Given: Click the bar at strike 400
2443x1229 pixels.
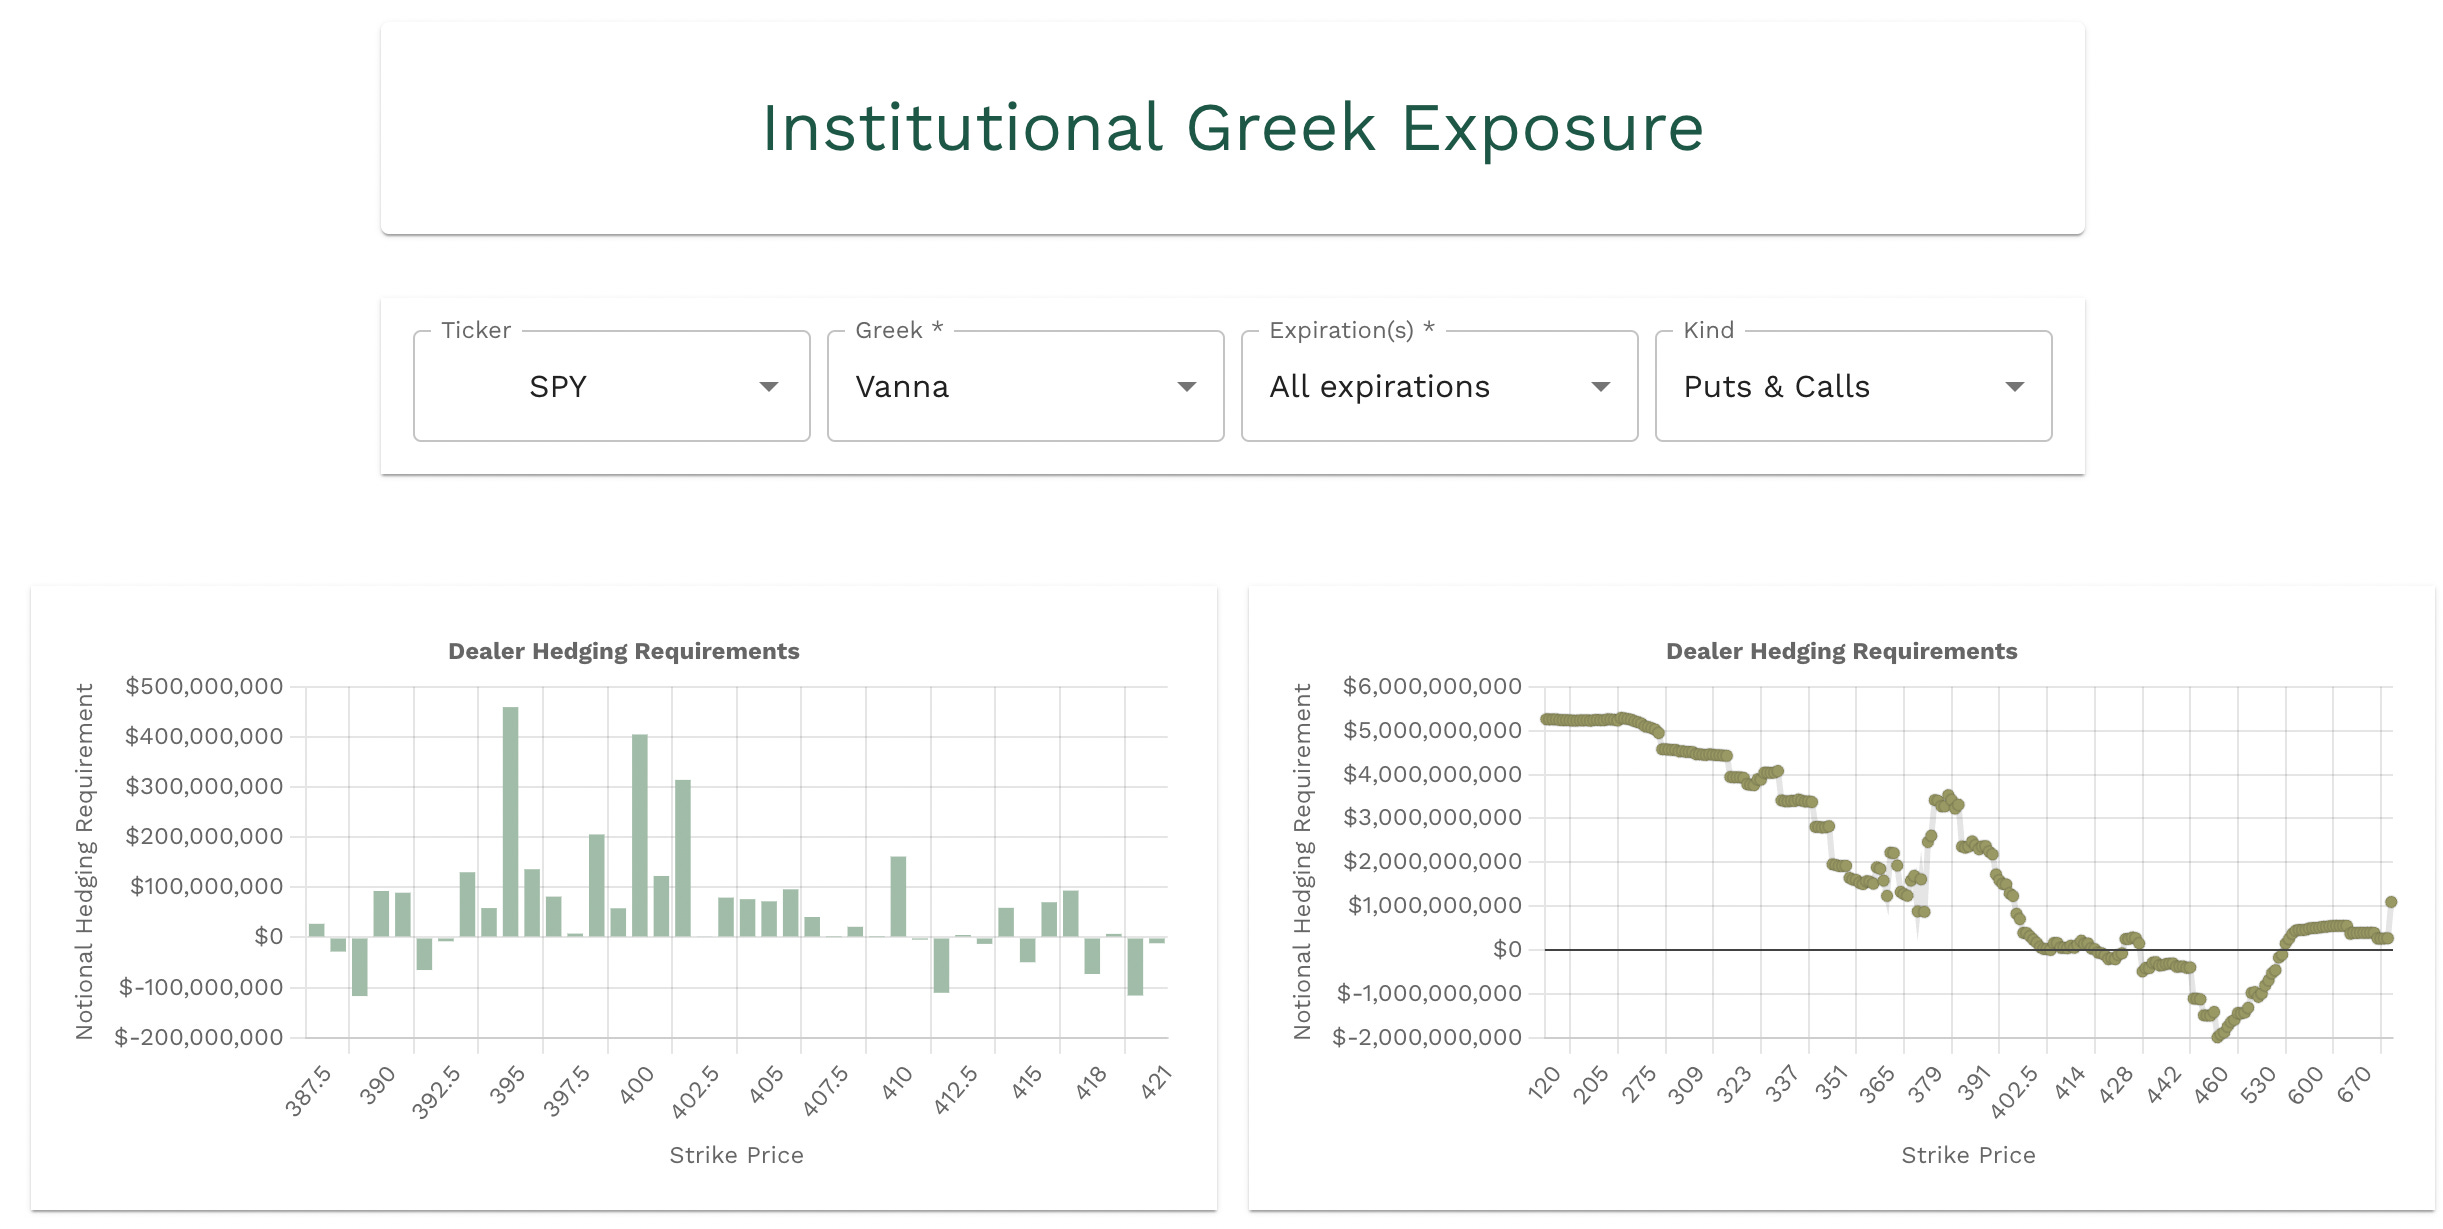Looking at the screenshot, I should [640, 835].
